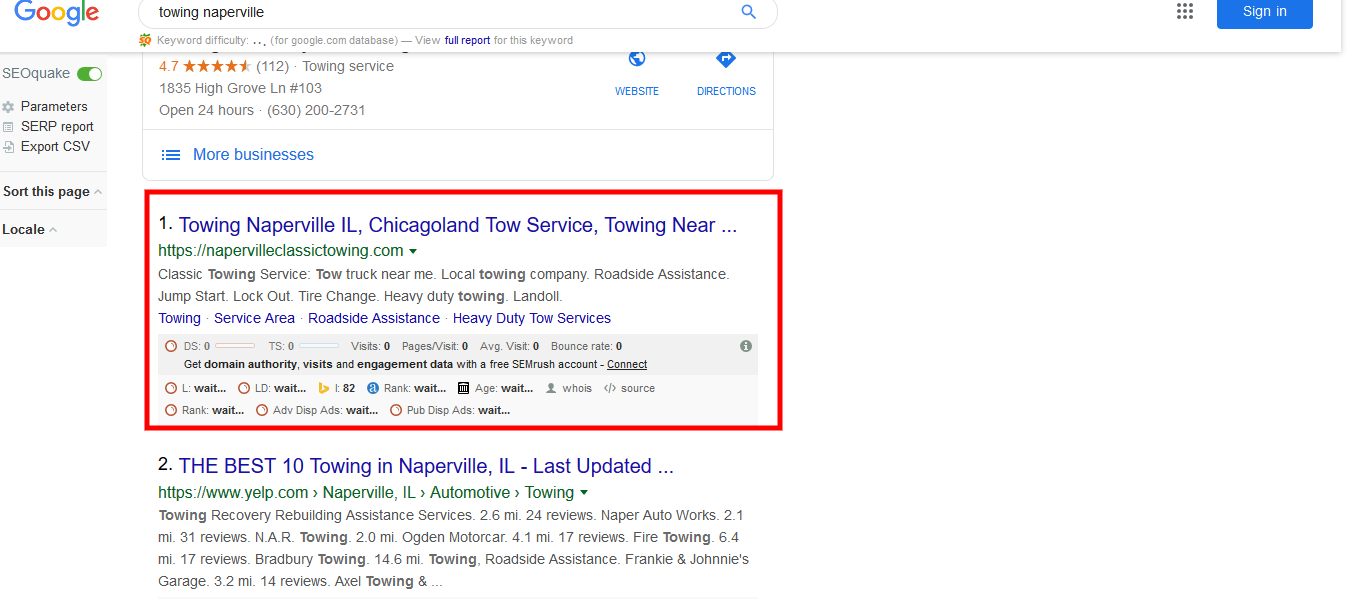This screenshot has height=599, width=1350.
Task: Open the whois link
Action: (577, 389)
